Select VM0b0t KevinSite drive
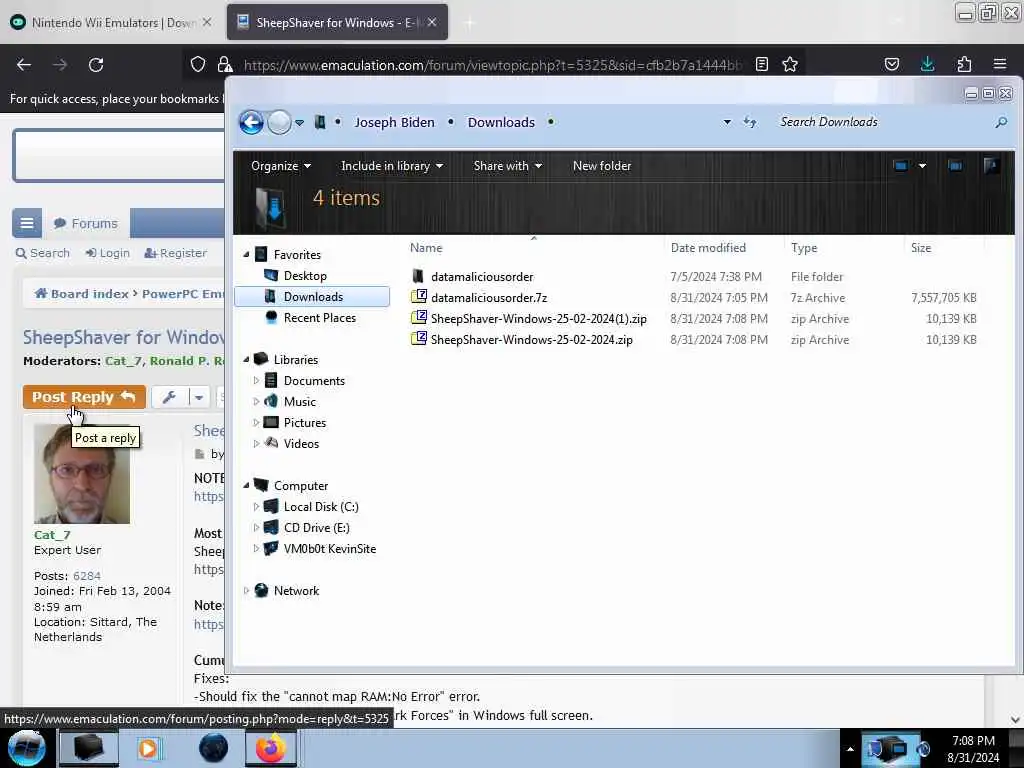This screenshot has width=1024, height=768. coord(329,549)
